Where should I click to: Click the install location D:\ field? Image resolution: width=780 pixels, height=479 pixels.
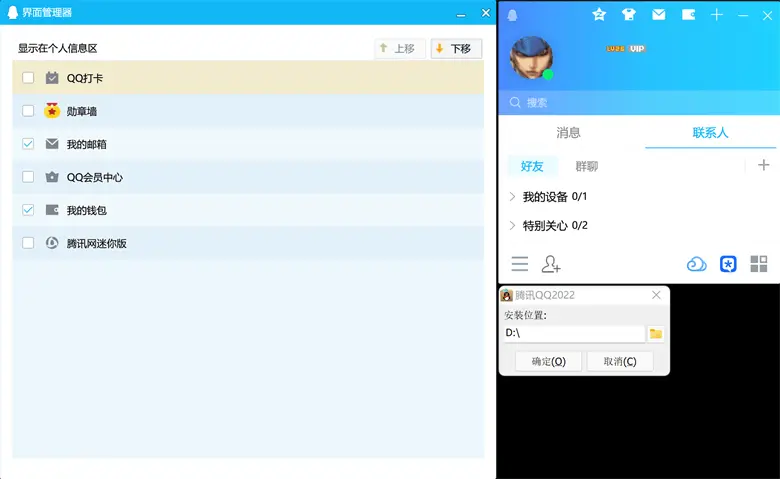(x=574, y=333)
